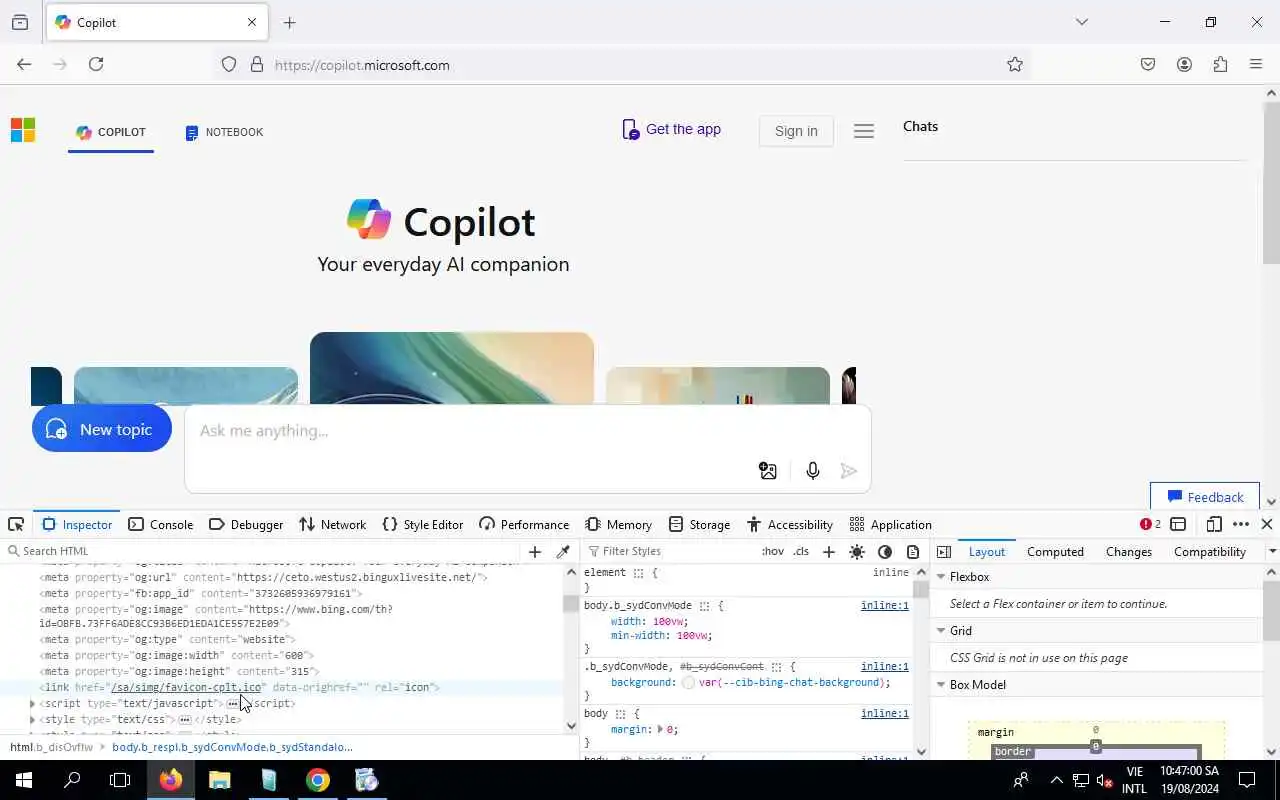Add a new CSS rule in Styles pane
The height and width of the screenshot is (800, 1280).
coord(828,551)
